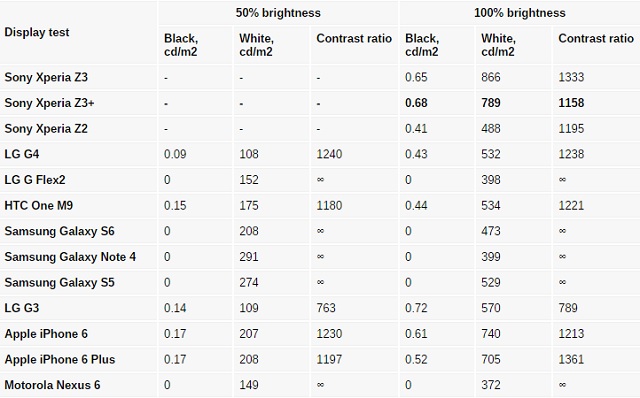Screen dimensions: 640x398
Task: Select the 100% brightness column header
Action: 520,13
